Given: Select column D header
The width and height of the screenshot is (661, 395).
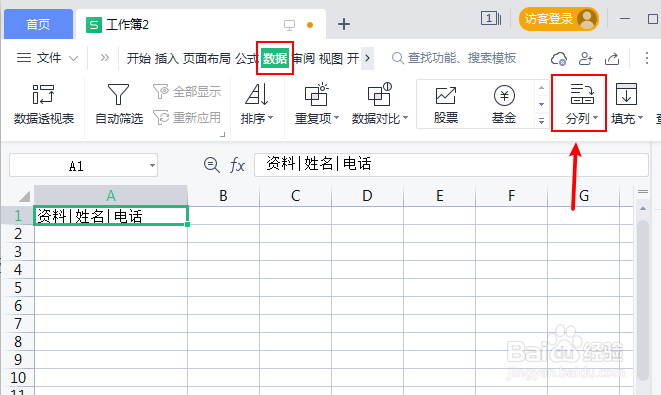Looking at the screenshot, I should click(x=367, y=196).
